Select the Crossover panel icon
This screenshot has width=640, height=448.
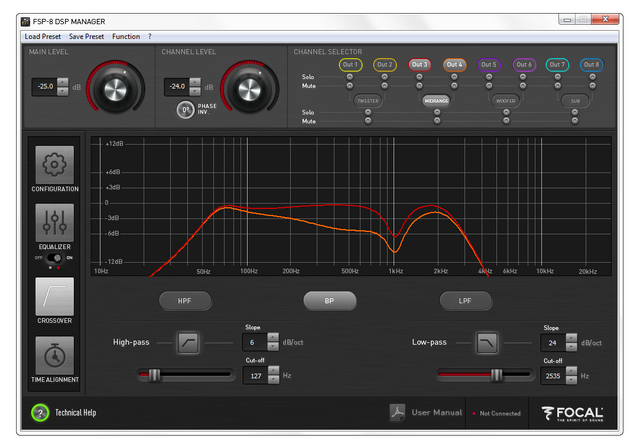click(x=55, y=296)
